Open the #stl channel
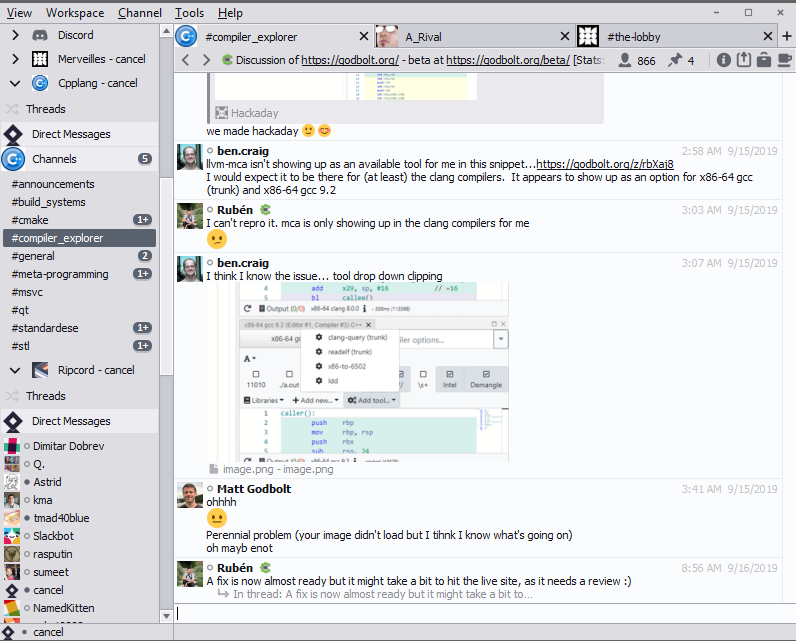Viewport: 796px width, 641px height. coord(80,346)
